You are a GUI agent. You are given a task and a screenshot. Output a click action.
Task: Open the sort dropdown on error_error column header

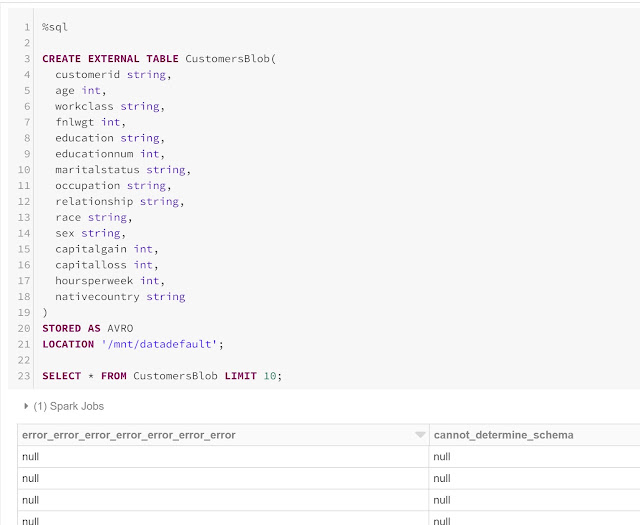point(420,435)
